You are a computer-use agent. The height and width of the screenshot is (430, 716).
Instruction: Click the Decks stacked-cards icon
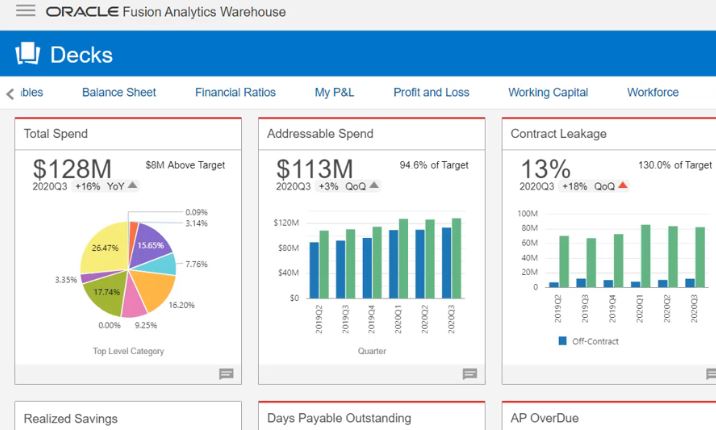(x=27, y=53)
